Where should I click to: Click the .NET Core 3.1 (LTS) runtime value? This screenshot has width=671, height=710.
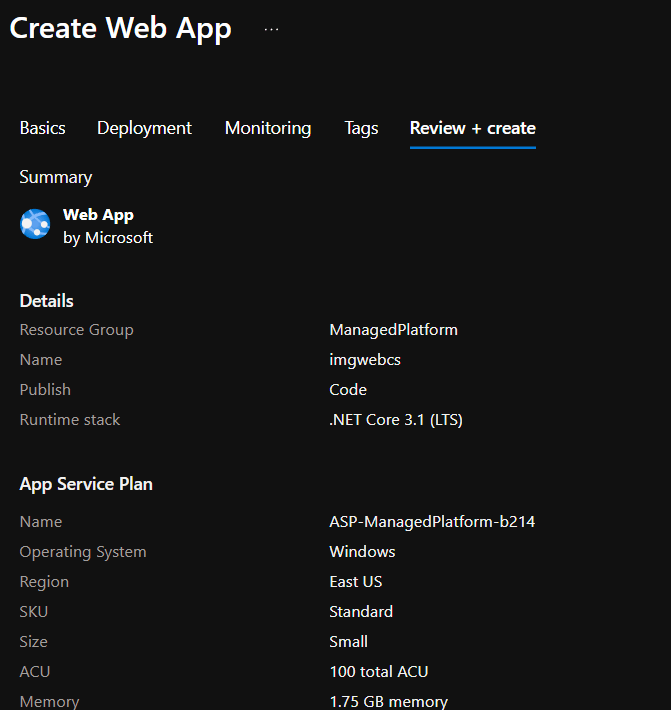[395, 420]
